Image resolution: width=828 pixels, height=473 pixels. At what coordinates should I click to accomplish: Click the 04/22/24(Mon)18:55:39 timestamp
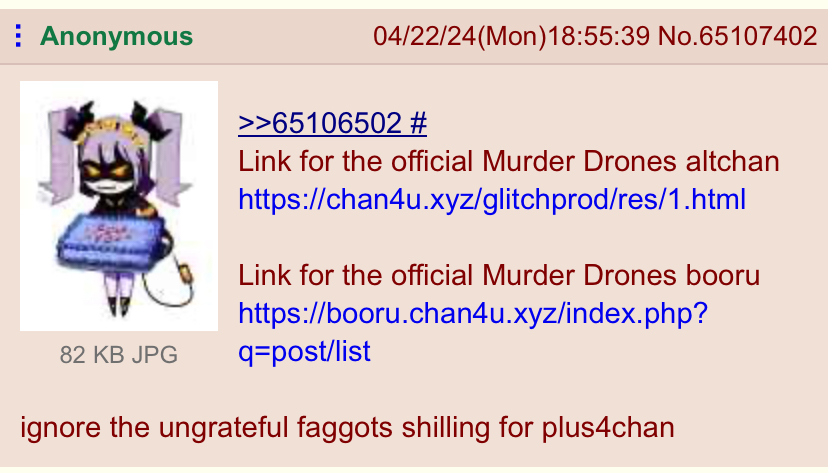click(511, 36)
